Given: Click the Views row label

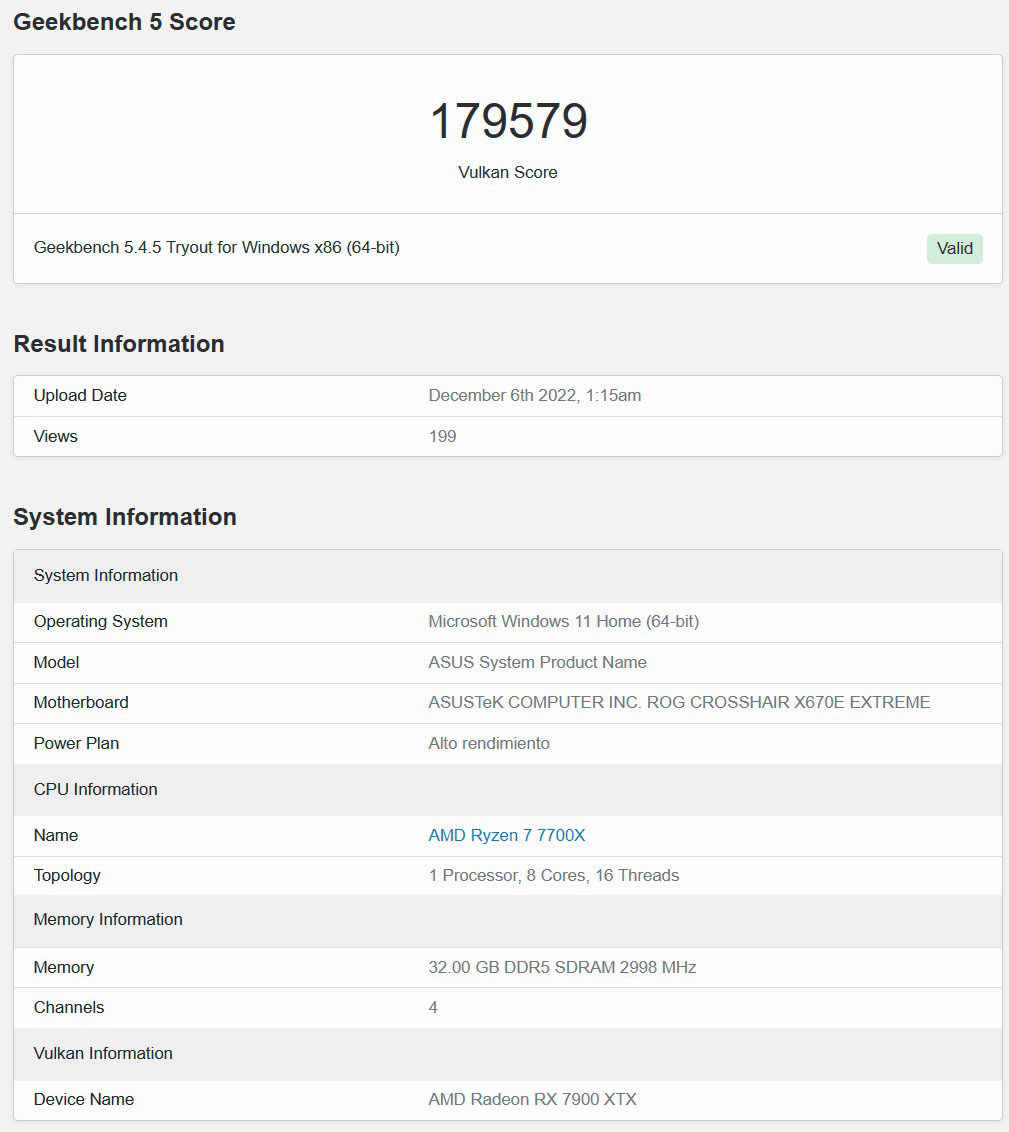Looking at the screenshot, I should pyautogui.click(x=56, y=436).
